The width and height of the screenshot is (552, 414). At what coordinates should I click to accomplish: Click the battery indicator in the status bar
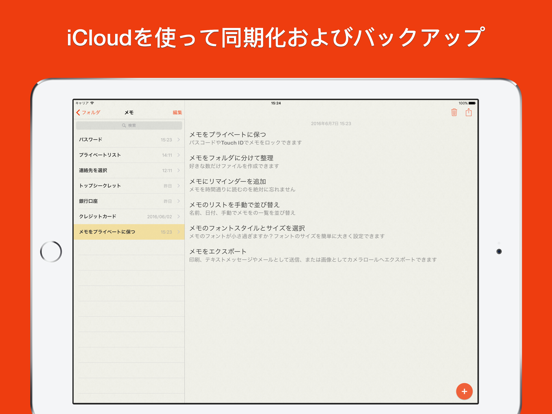472,103
